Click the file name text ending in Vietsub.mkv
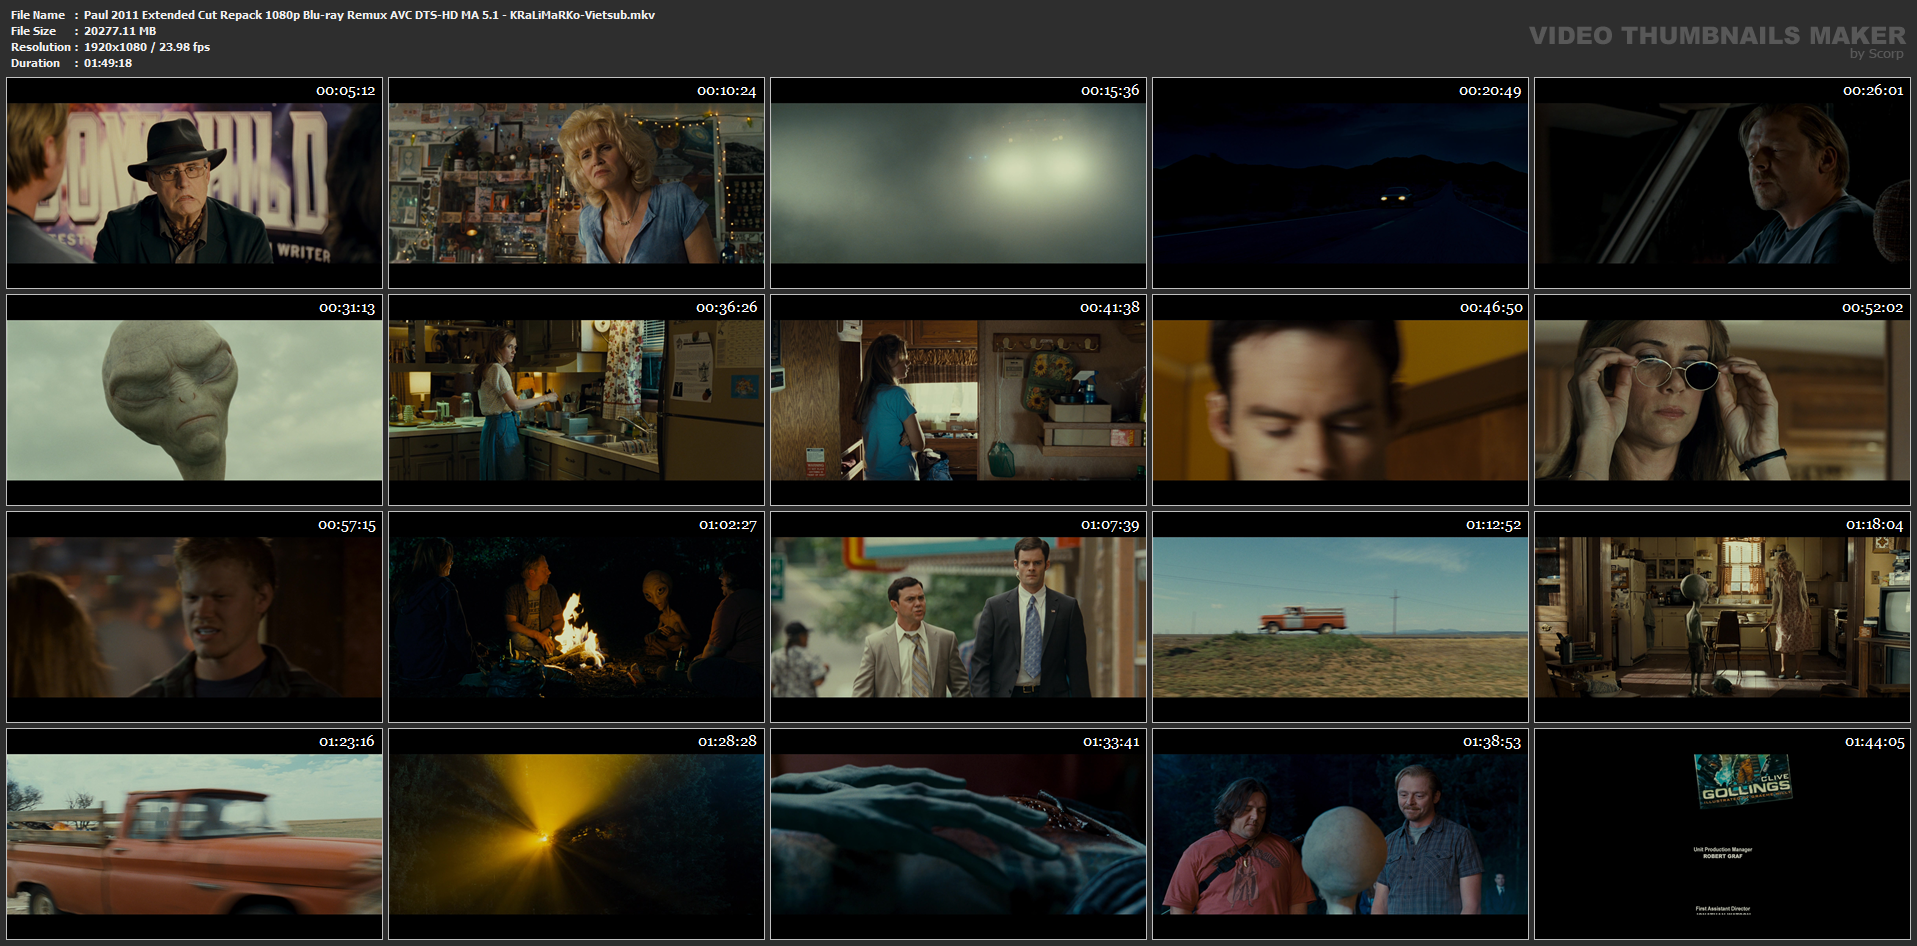The image size is (1917, 946). [x=369, y=15]
